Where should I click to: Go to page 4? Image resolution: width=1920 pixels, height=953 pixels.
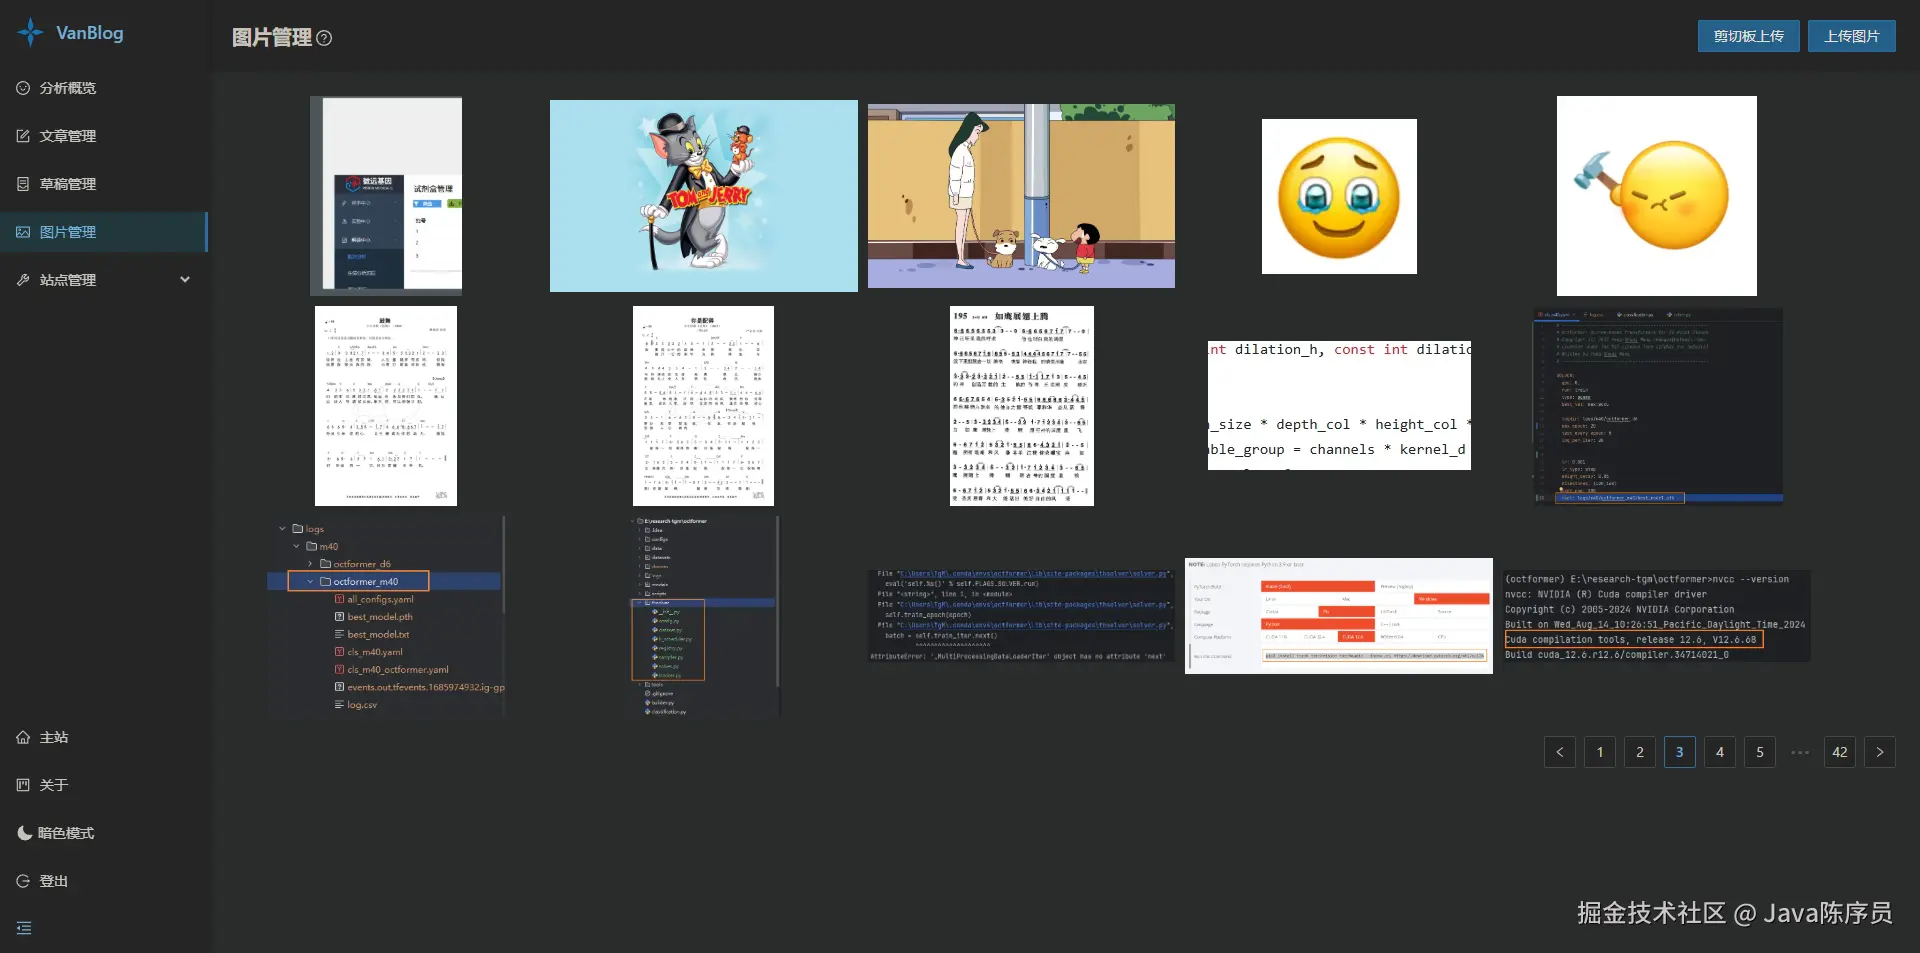pos(1720,752)
